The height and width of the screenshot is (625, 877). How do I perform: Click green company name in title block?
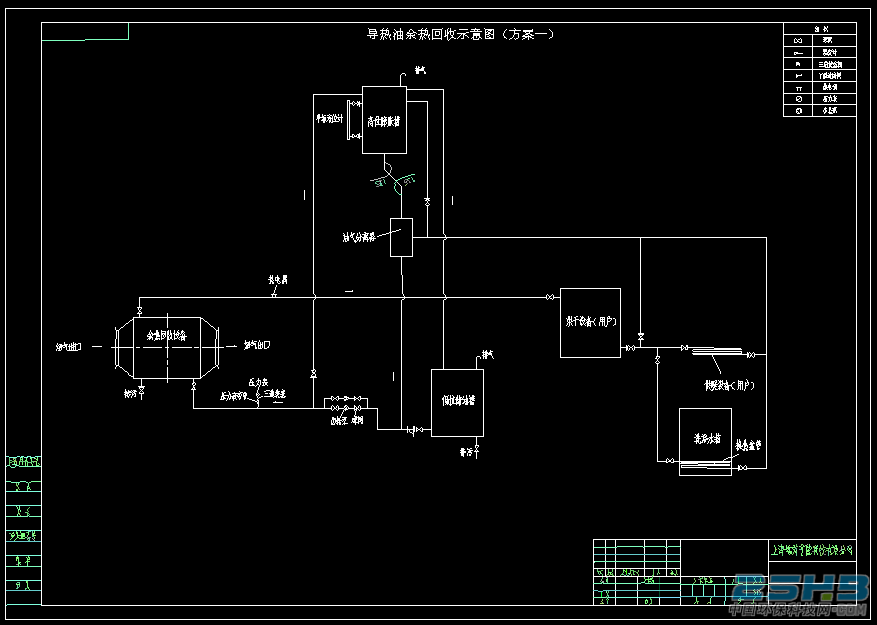coord(813,550)
